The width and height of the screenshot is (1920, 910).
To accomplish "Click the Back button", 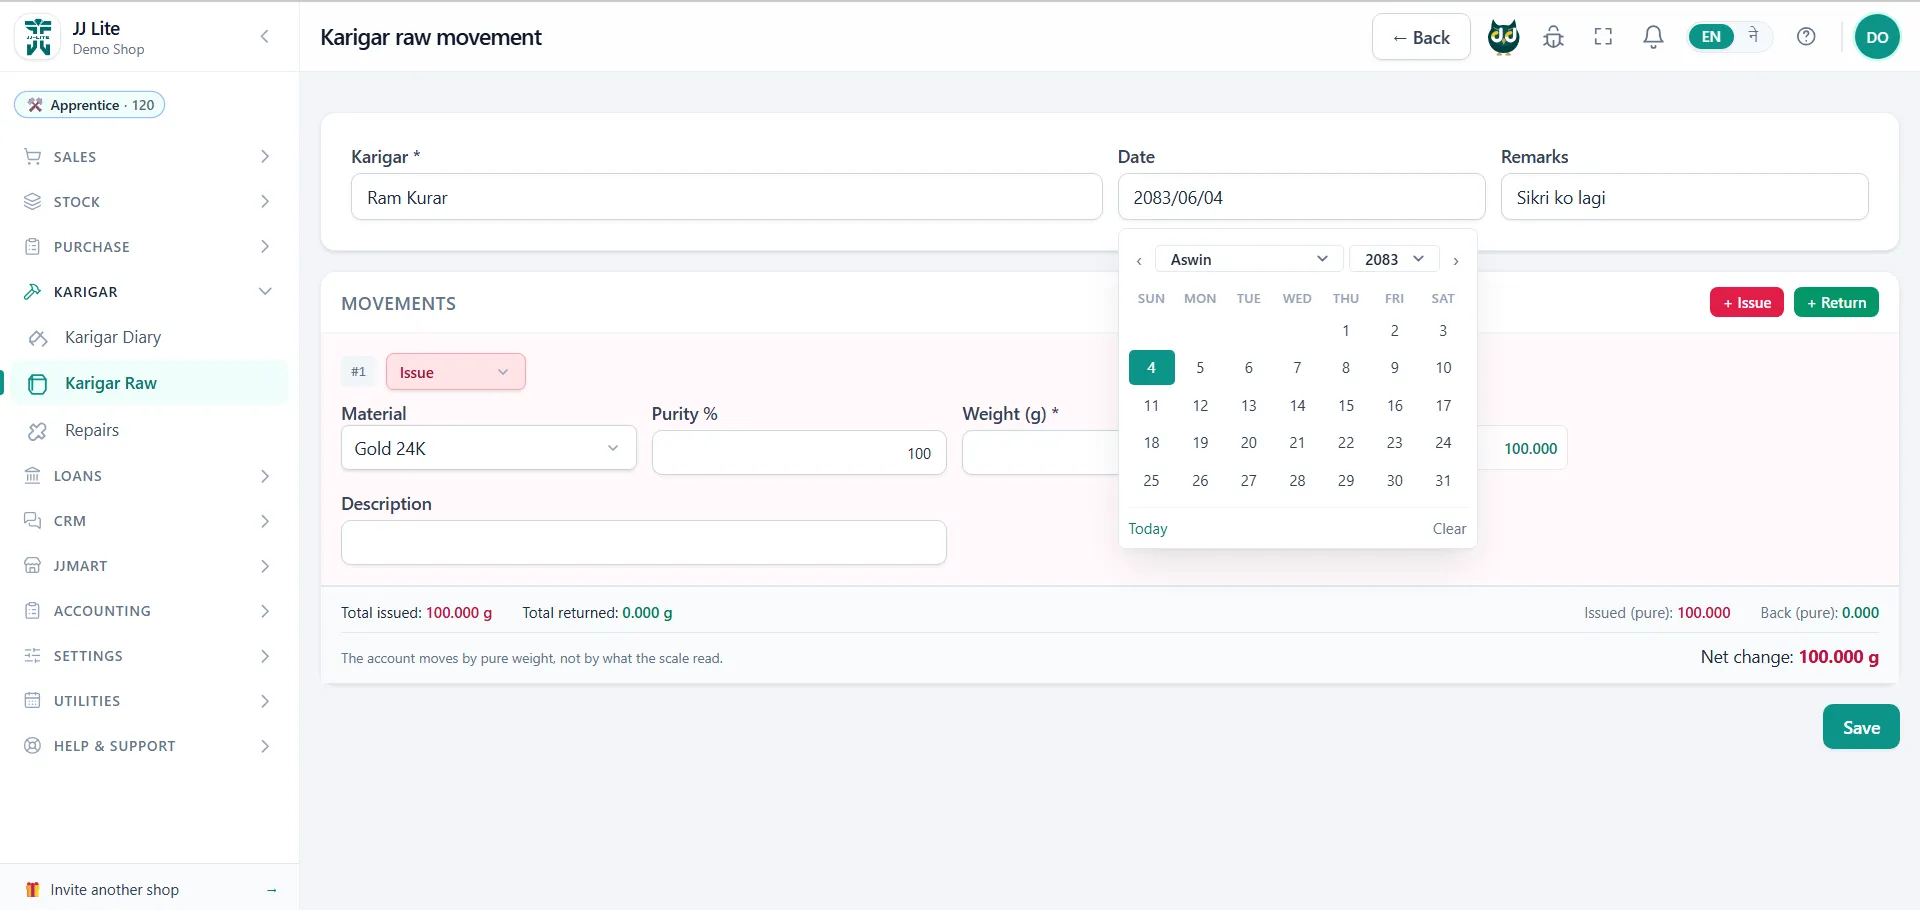I will coord(1421,37).
